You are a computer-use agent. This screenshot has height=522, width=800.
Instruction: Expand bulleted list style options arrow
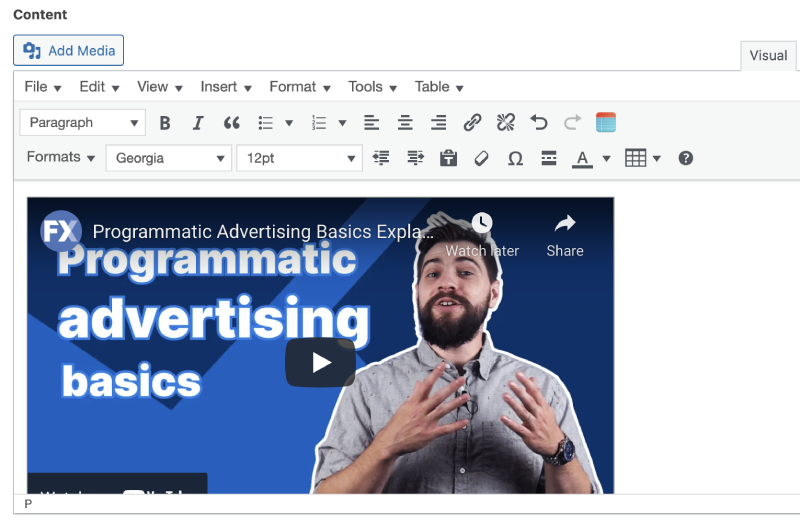point(289,122)
